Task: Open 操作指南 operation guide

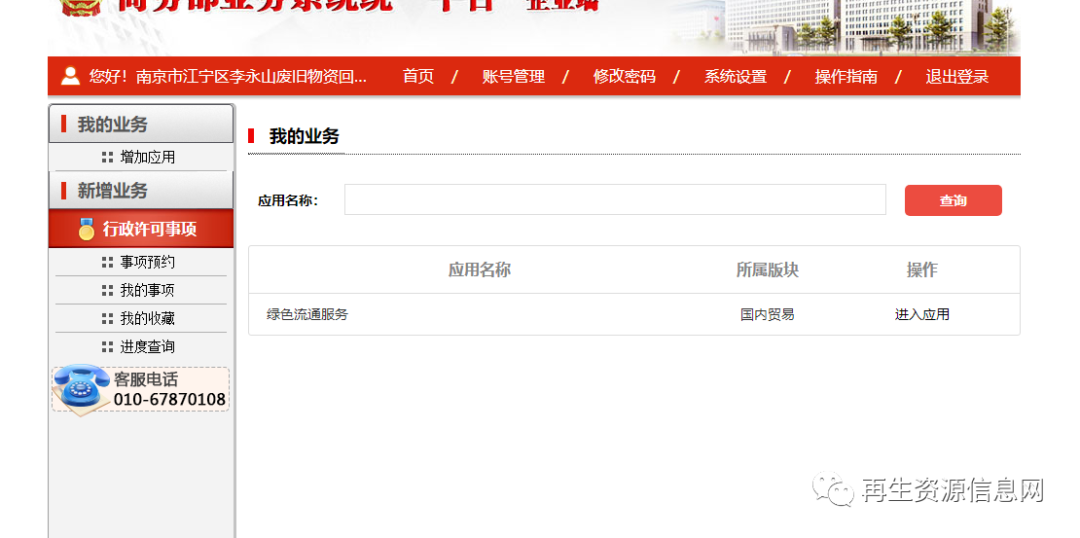Action: click(x=846, y=76)
